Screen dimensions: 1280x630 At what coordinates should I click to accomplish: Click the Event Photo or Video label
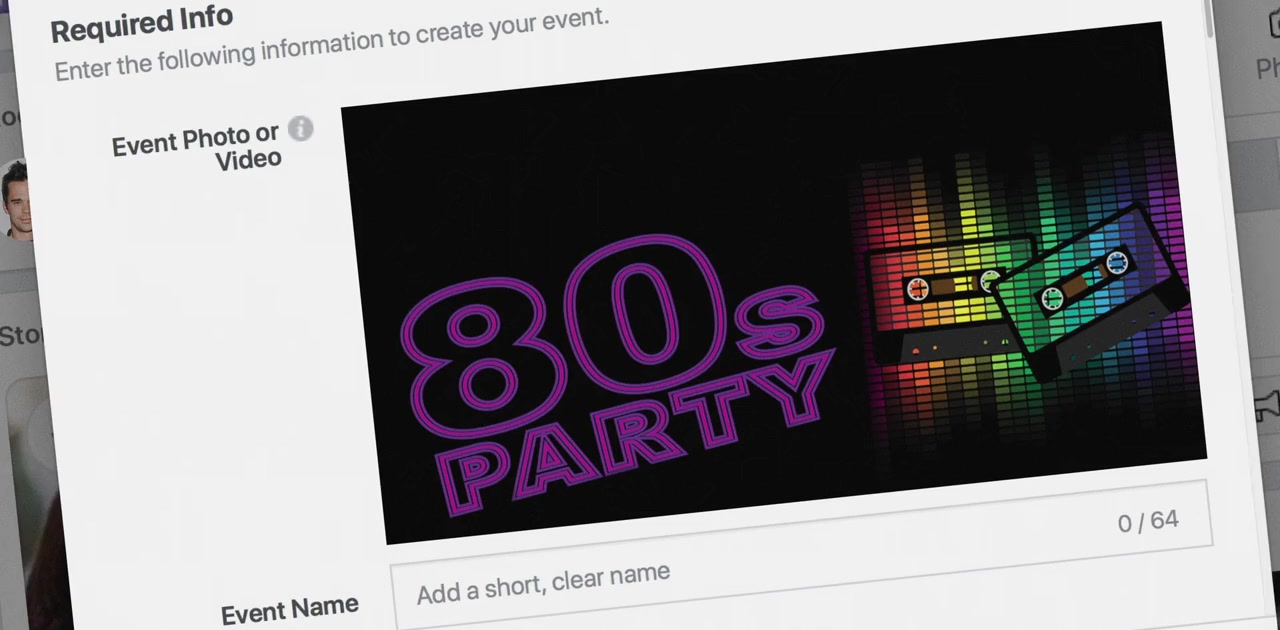198,148
